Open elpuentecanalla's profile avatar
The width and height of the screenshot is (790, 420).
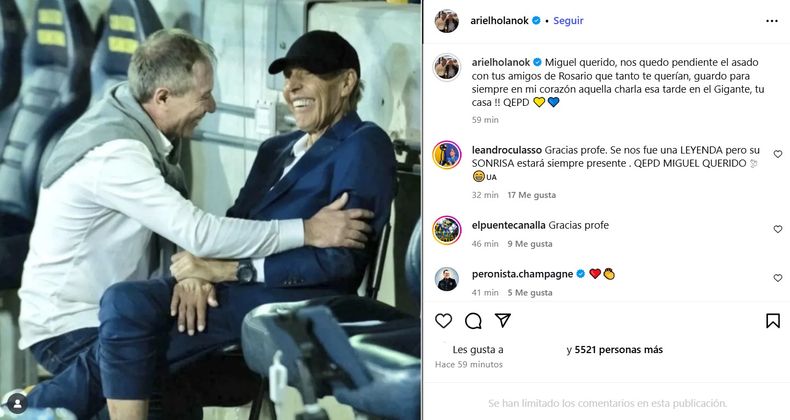[447, 230]
